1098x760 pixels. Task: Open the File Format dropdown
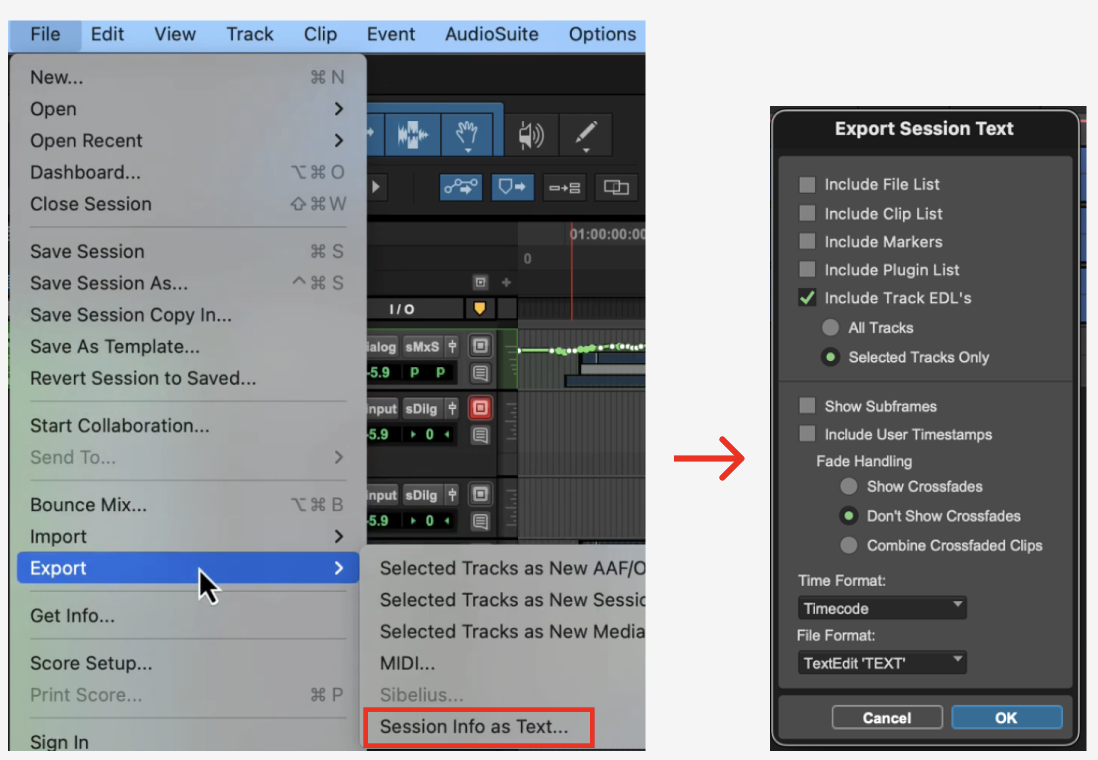tap(882, 662)
